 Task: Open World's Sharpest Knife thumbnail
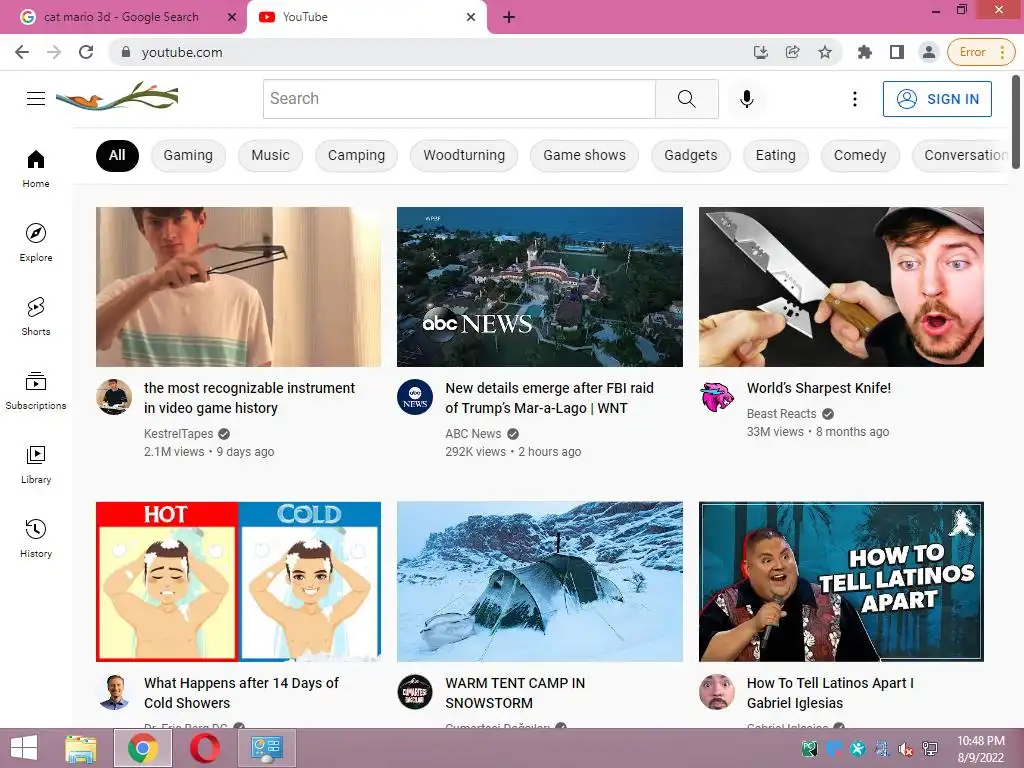click(841, 287)
